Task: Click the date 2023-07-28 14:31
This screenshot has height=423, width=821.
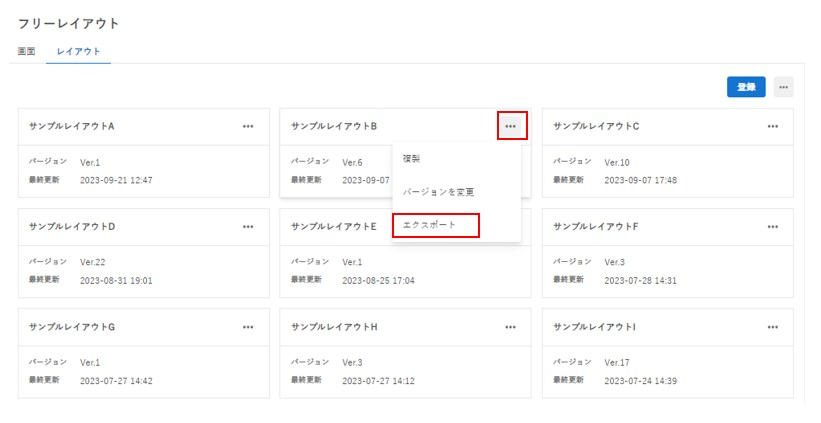Action: (x=641, y=281)
